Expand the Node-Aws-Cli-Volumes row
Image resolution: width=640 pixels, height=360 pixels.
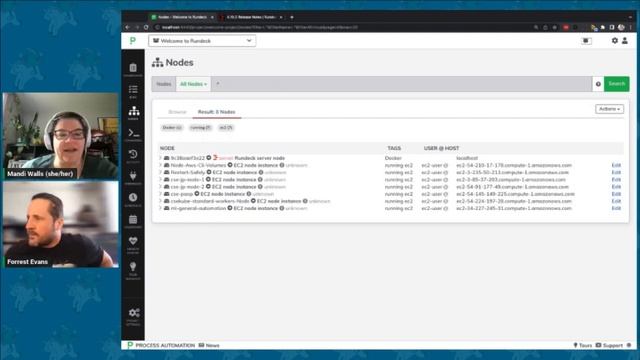point(160,165)
